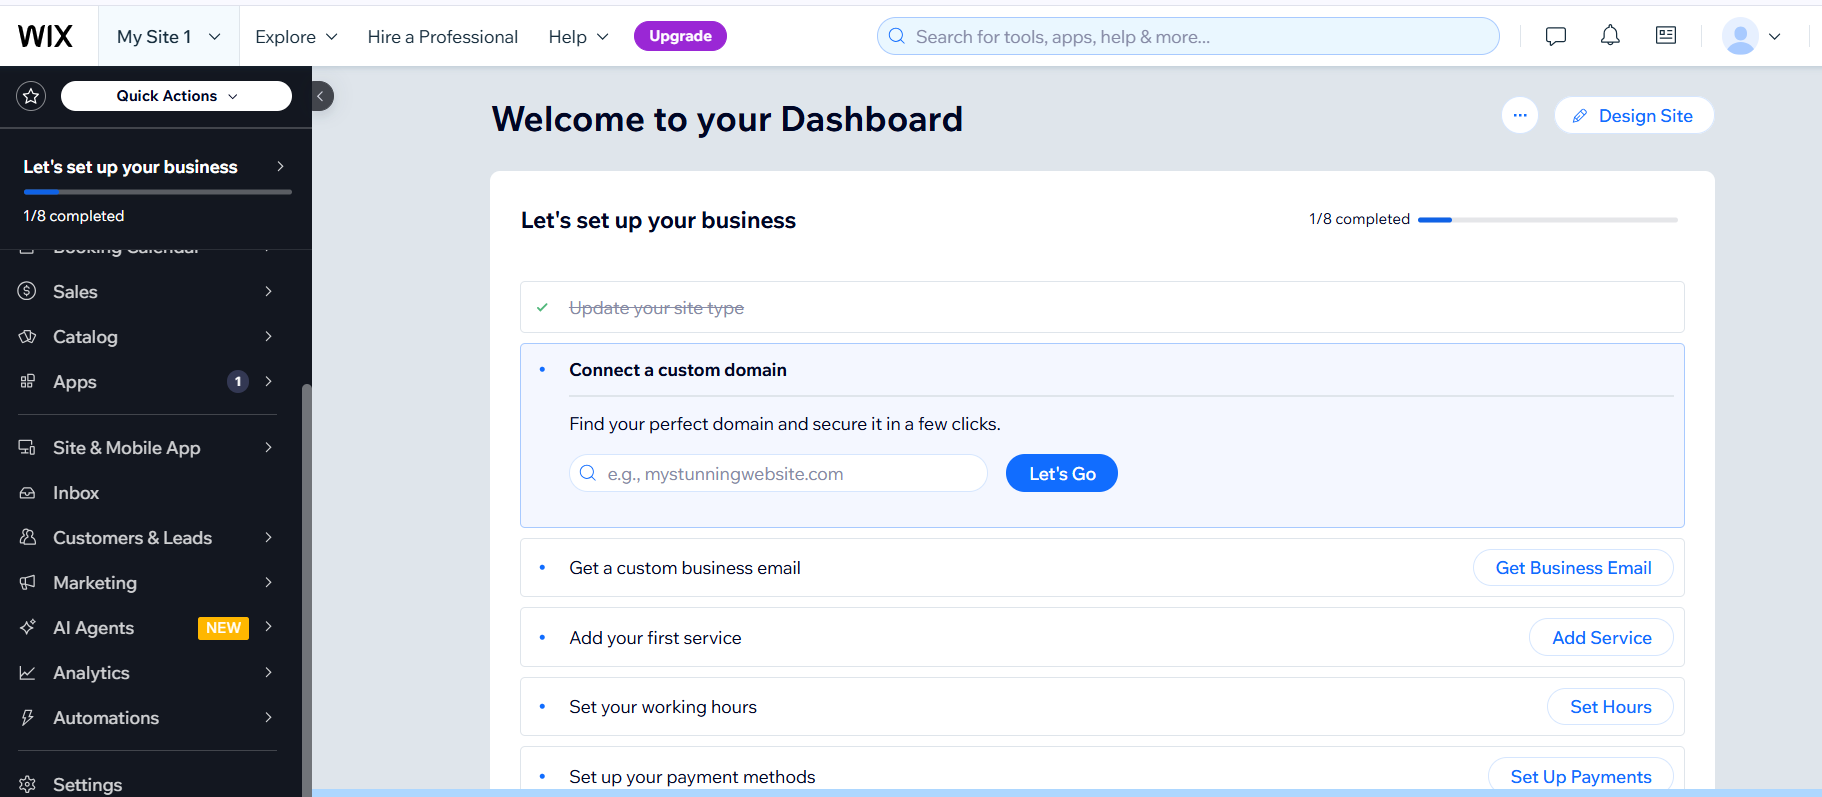
Task: Click the setup progress bar in main panel
Action: [1547, 220]
